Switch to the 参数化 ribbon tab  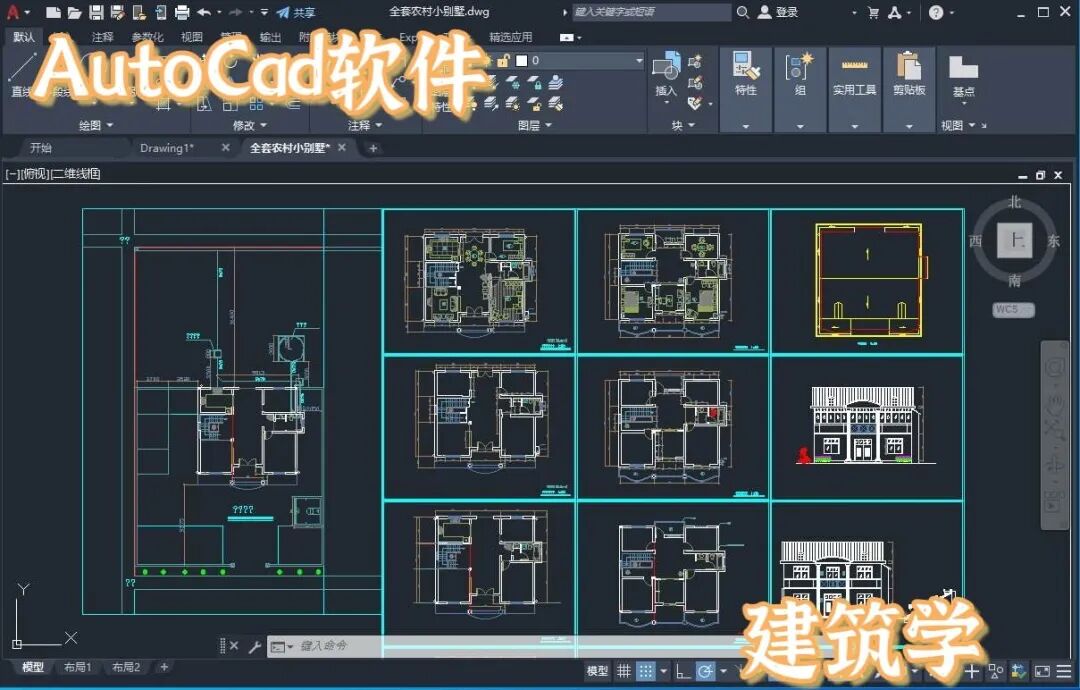tap(147, 37)
